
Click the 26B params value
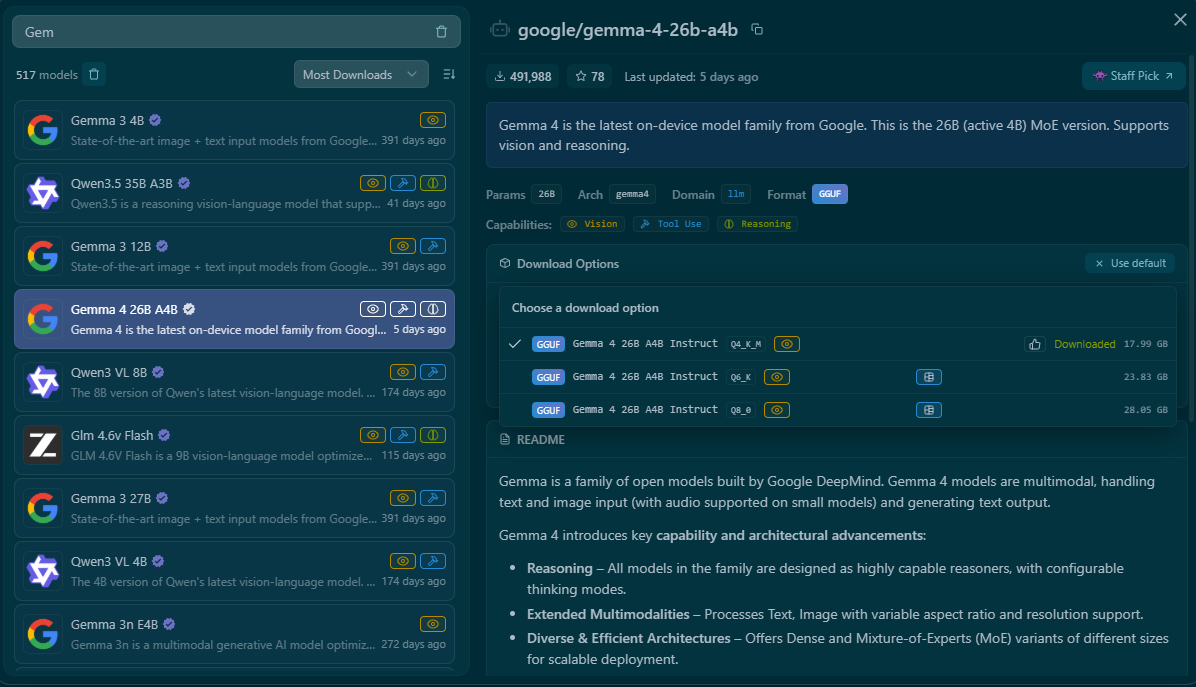(x=547, y=194)
